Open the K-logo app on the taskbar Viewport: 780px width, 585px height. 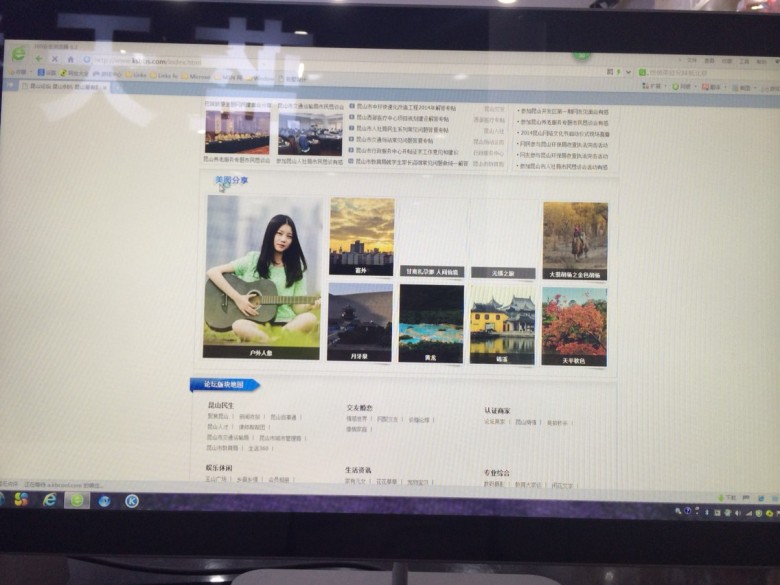point(131,501)
